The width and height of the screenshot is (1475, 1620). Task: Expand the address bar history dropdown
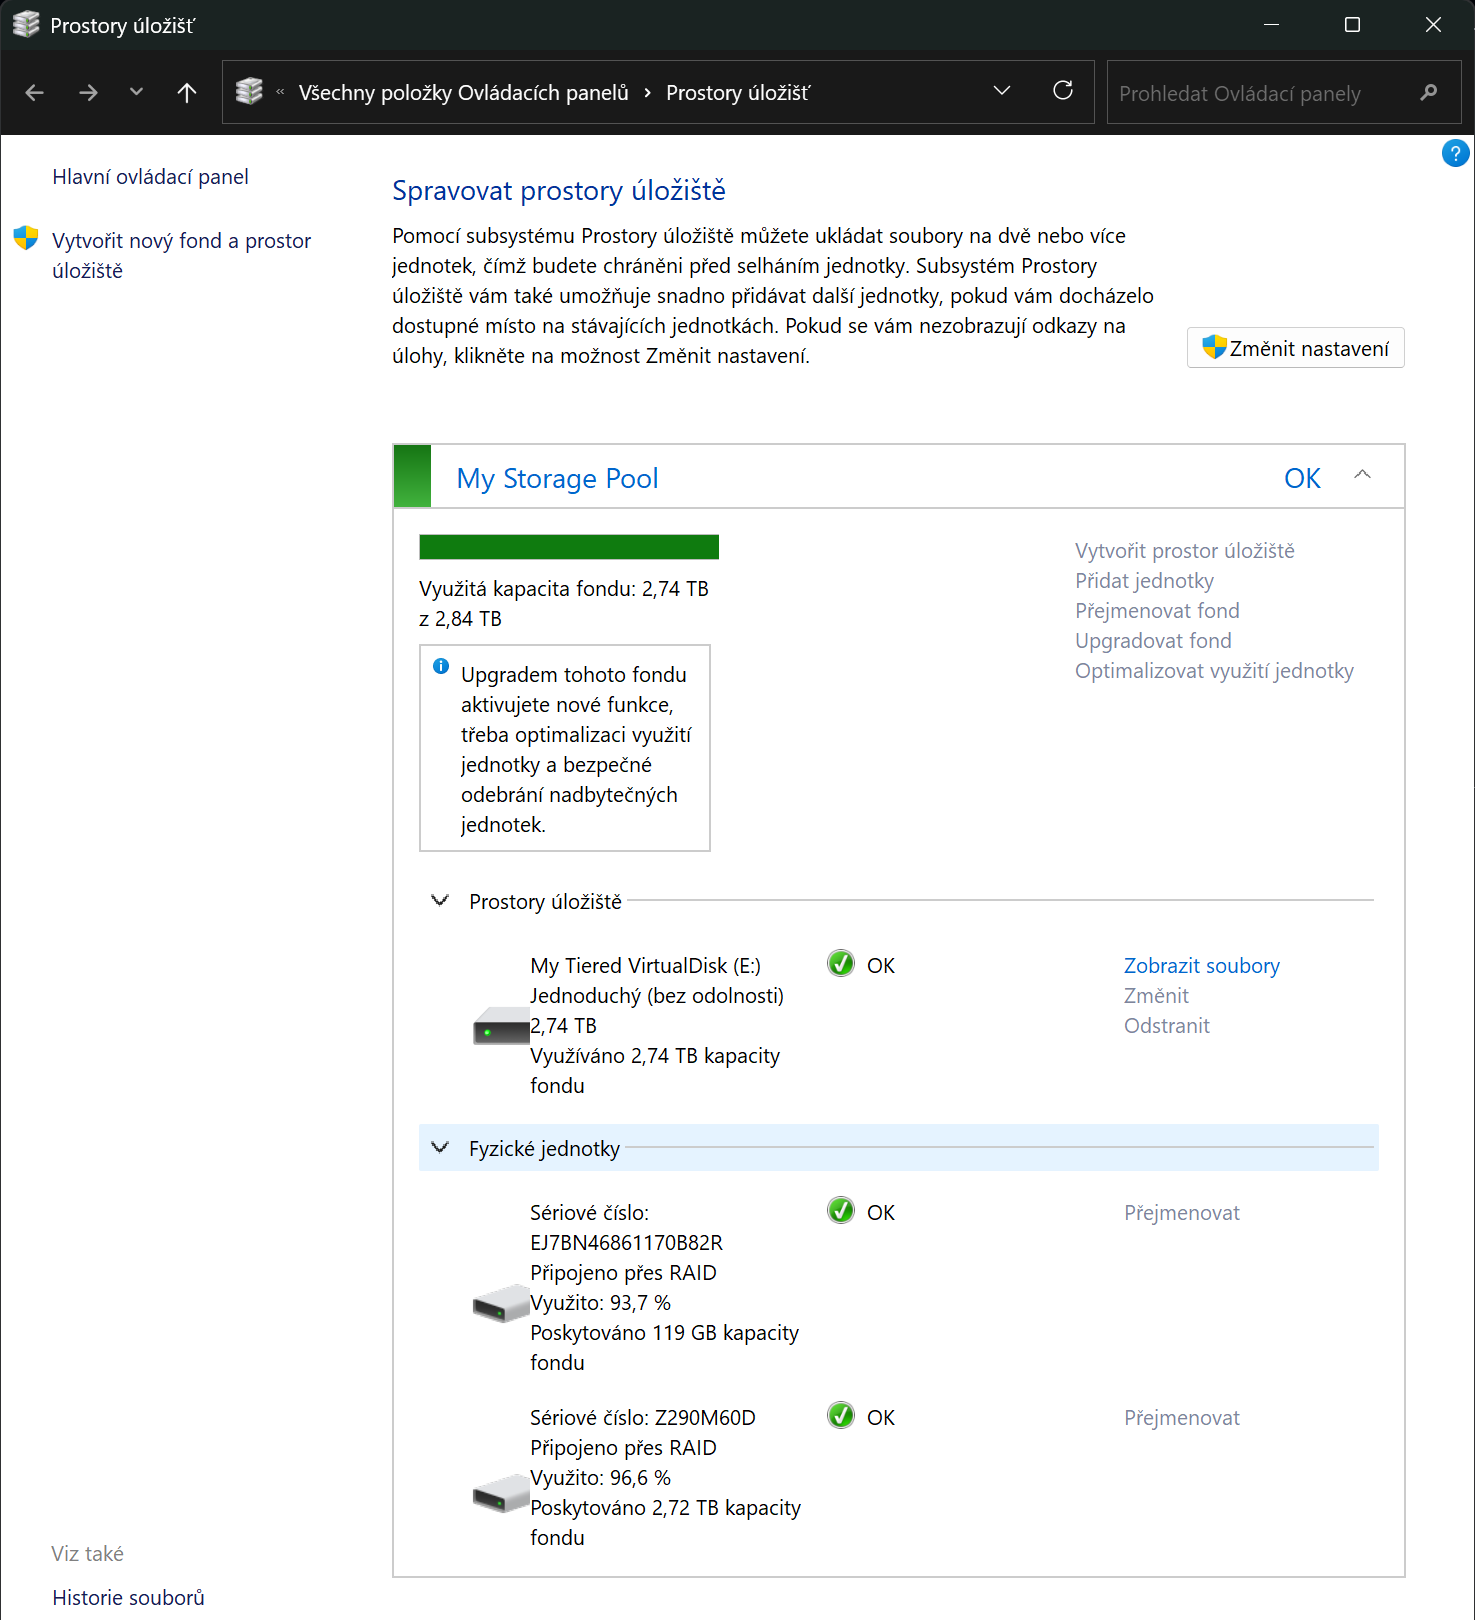click(1001, 91)
